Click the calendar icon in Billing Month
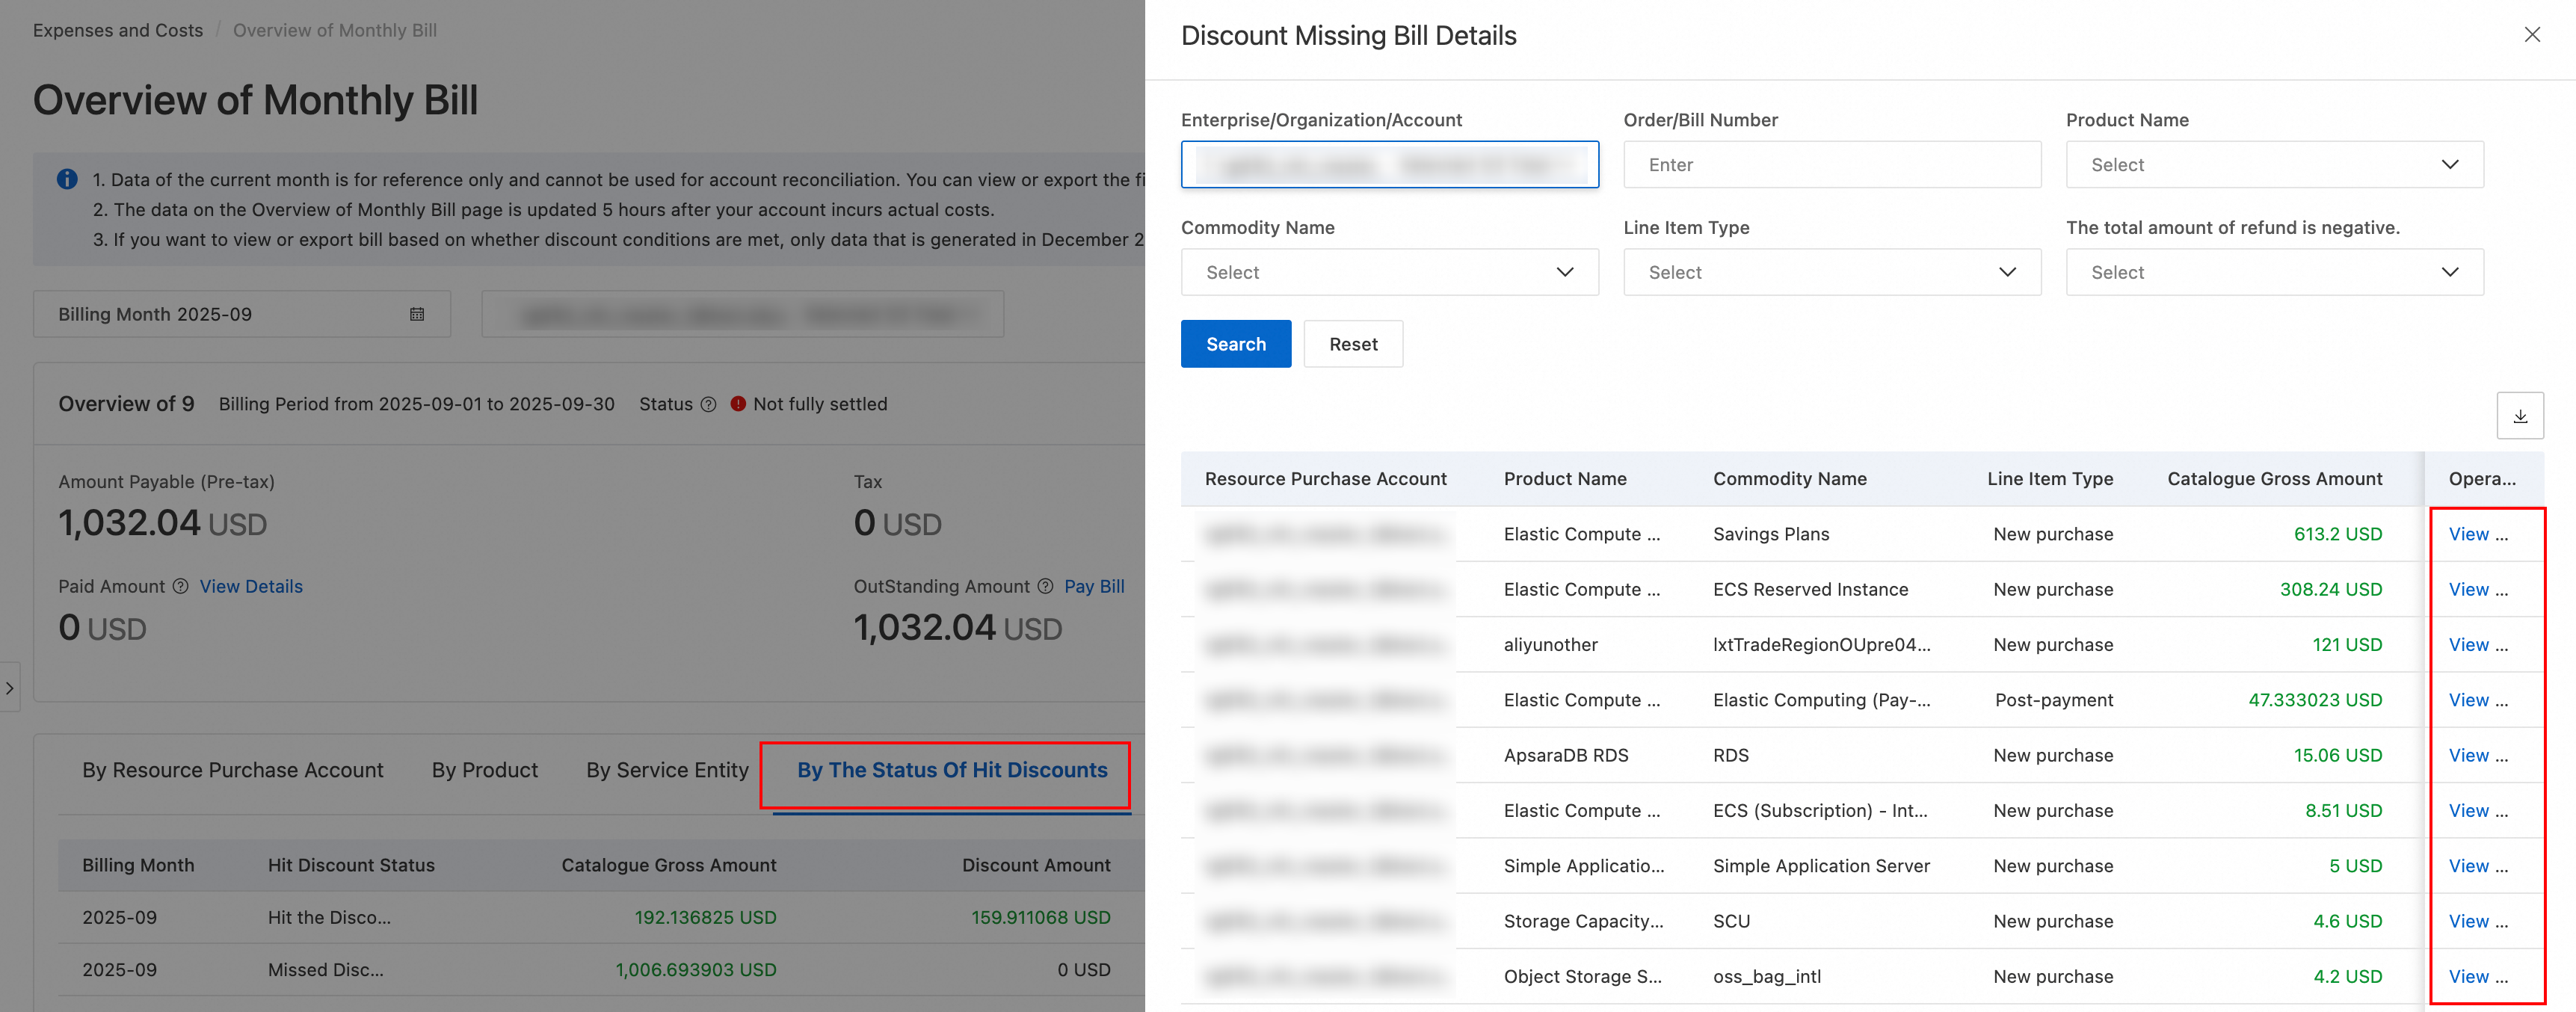Viewport: 2576px width, 1012px height. [417, 314]
